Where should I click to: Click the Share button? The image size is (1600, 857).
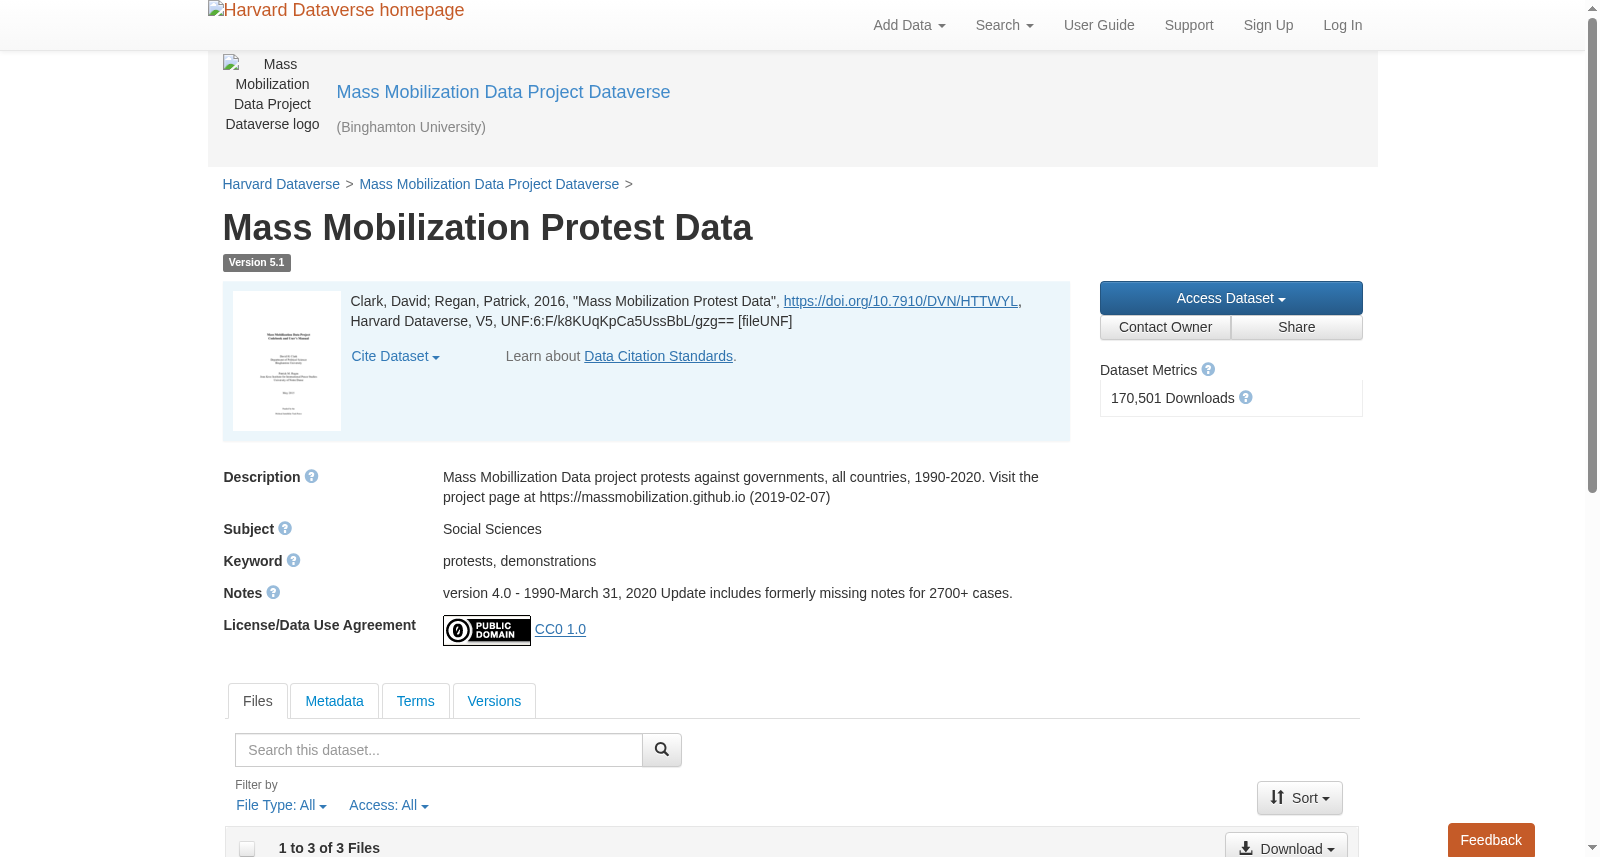pos(1297,328)
